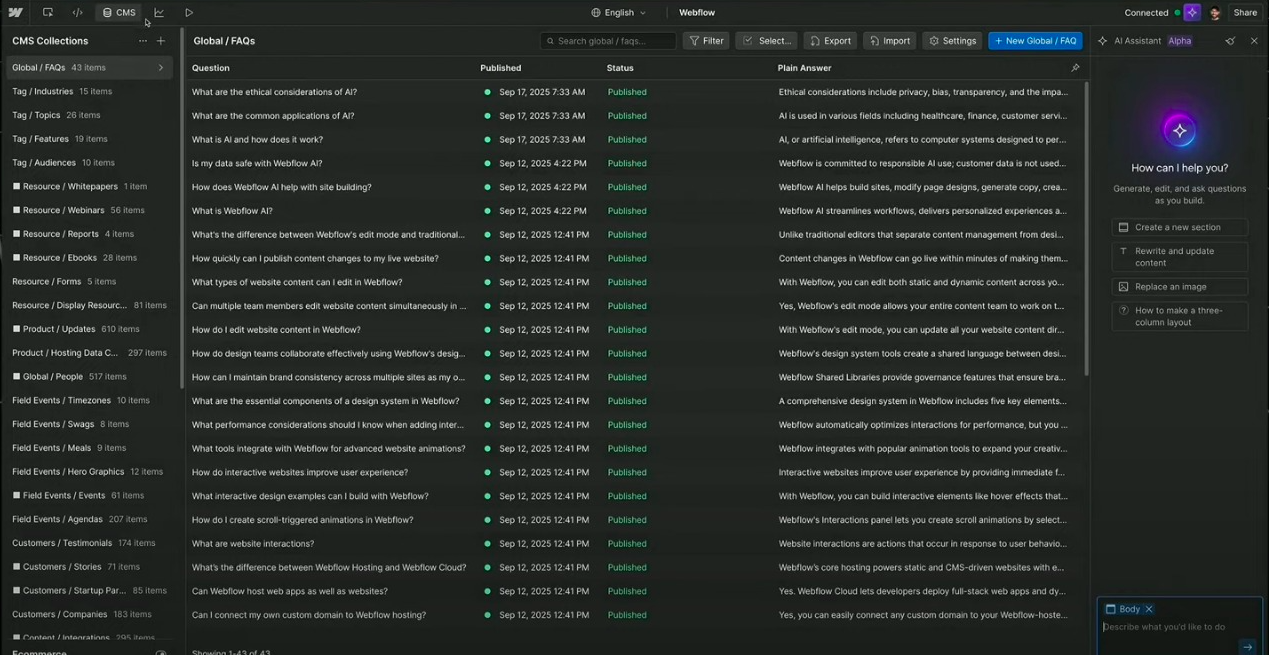Click the preview play icon

pos(189,13)
